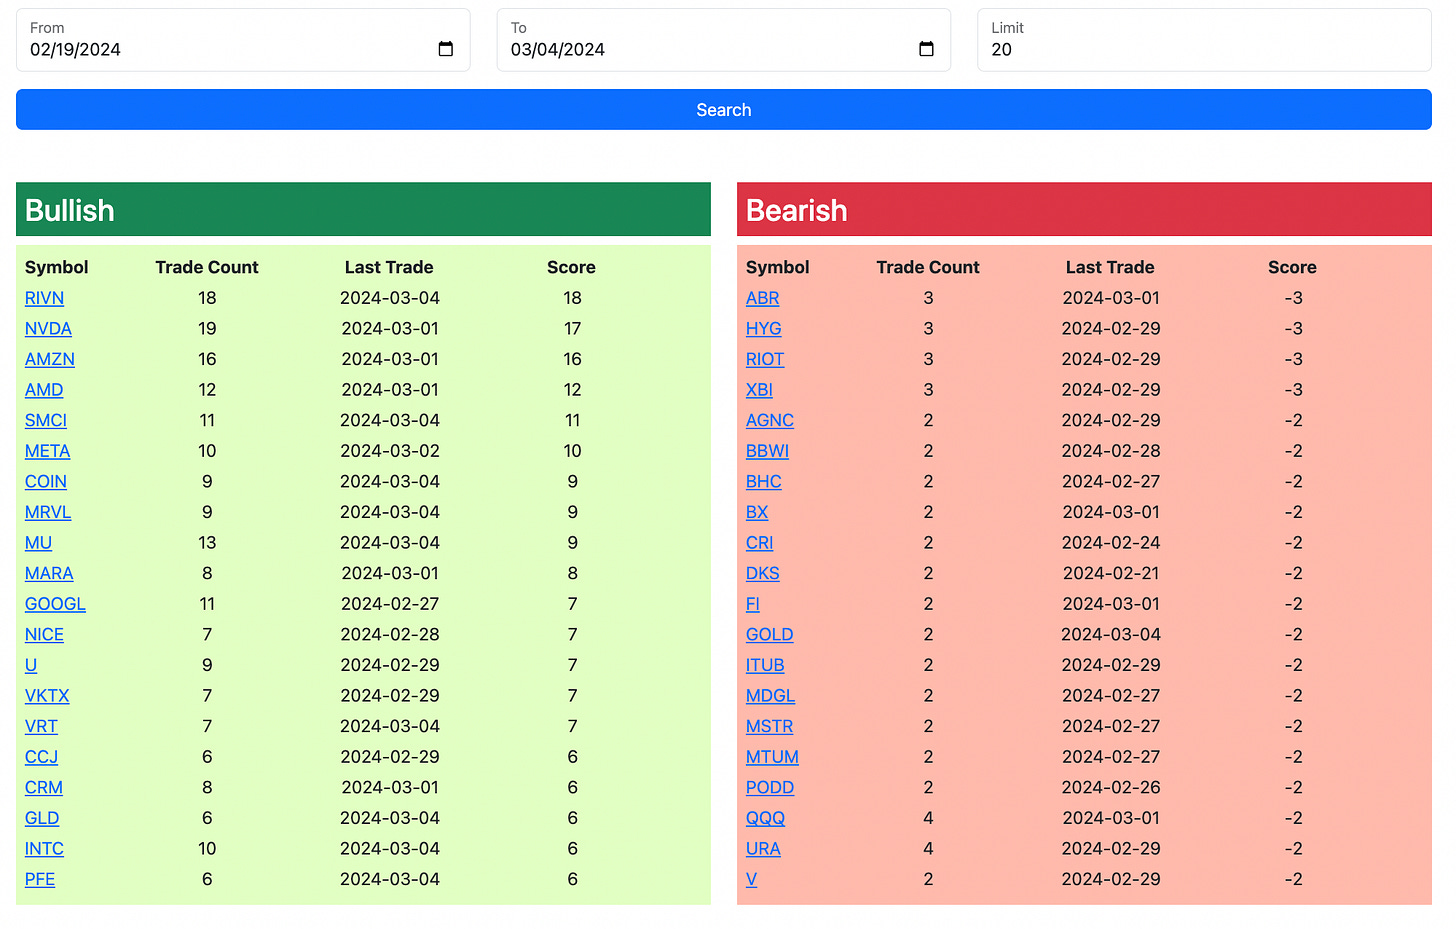Select PODD last trade date 2024-02-26
The width and height of the screenshot is (1456, 929).
point(1111,788)
